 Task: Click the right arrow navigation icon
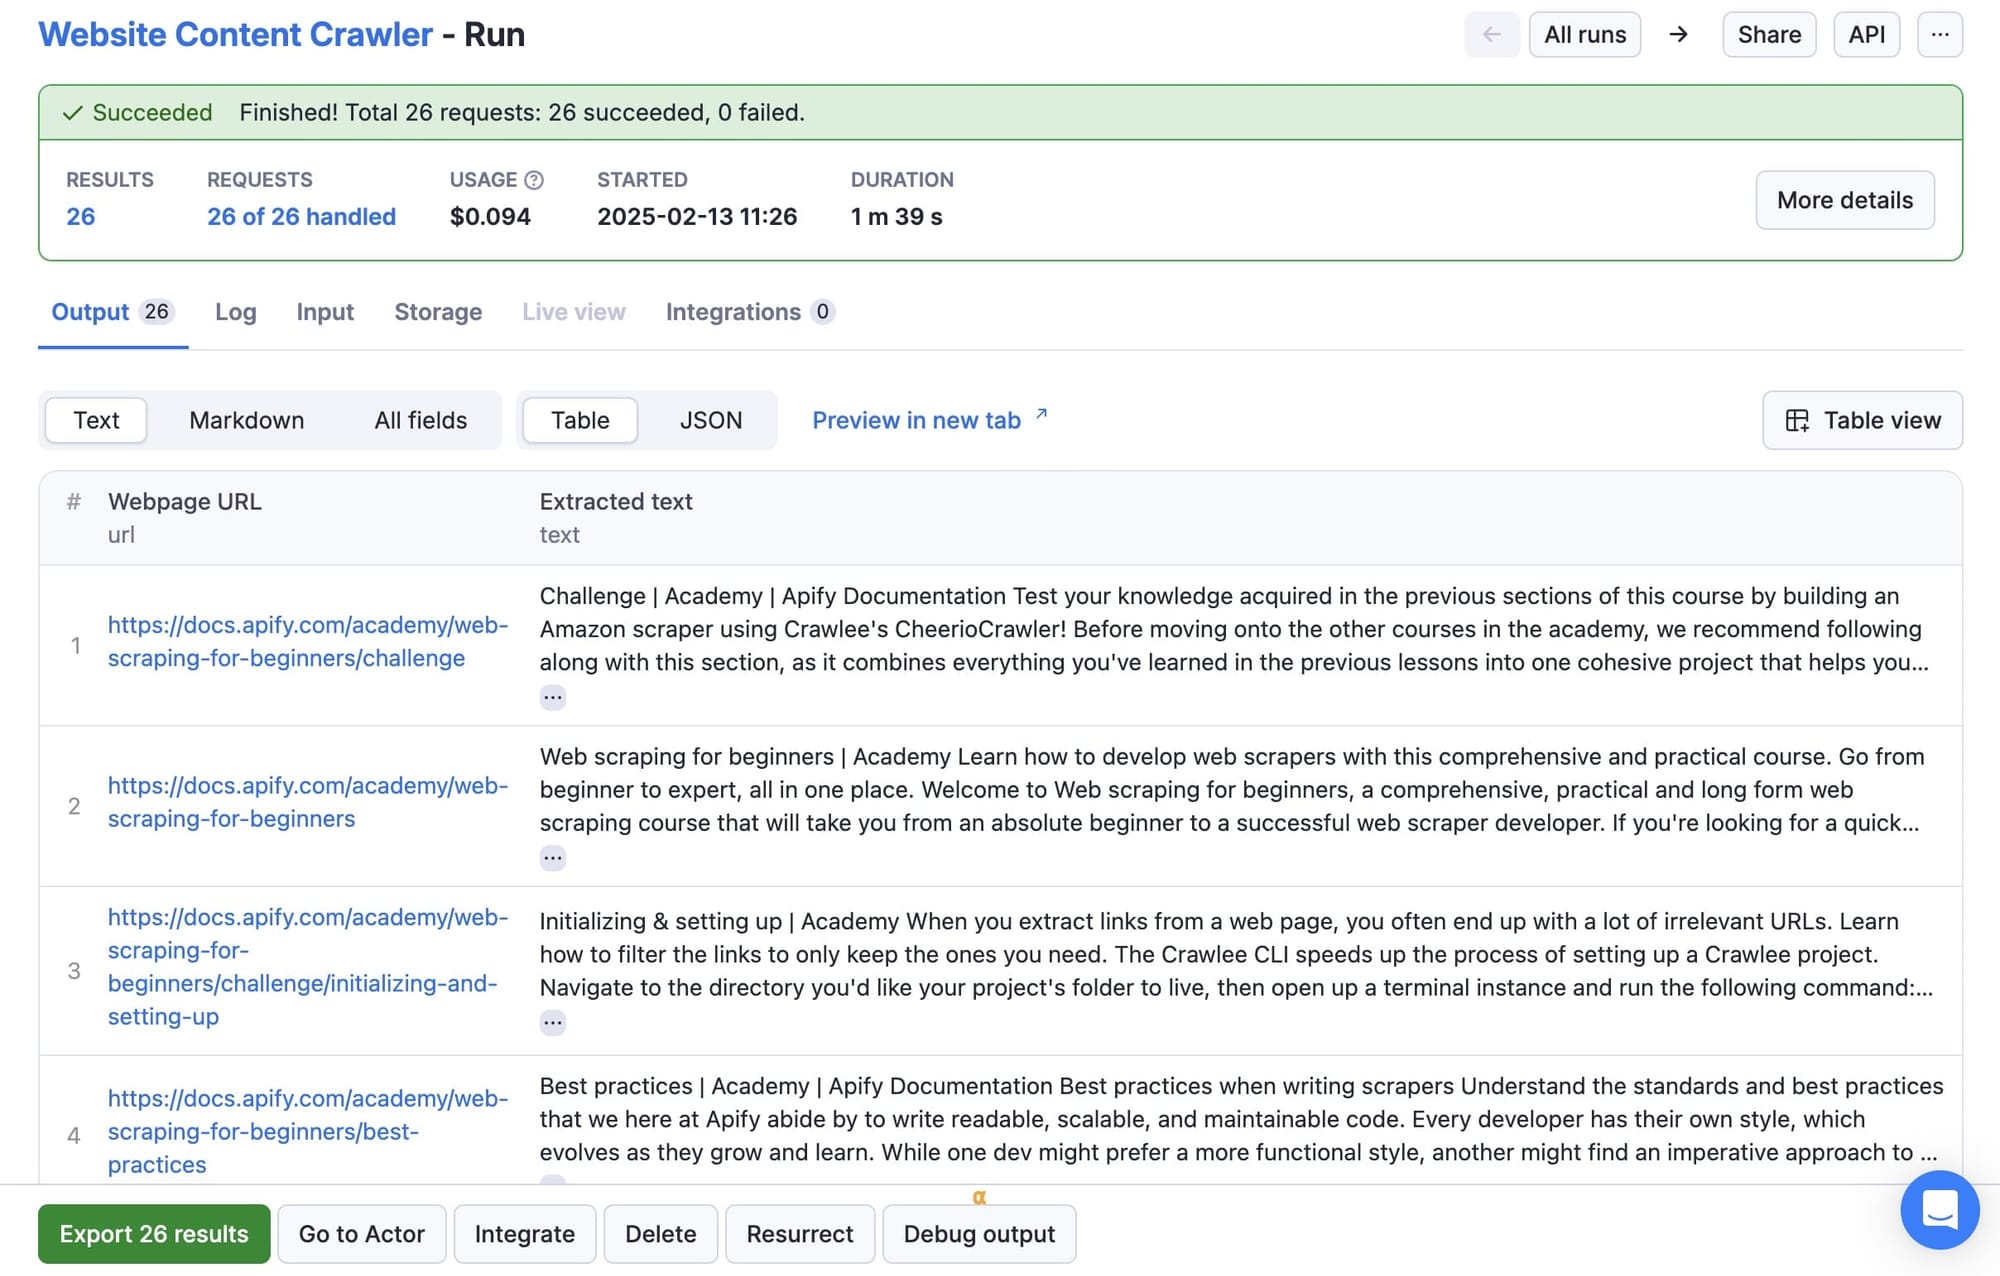click(1678, 34)
